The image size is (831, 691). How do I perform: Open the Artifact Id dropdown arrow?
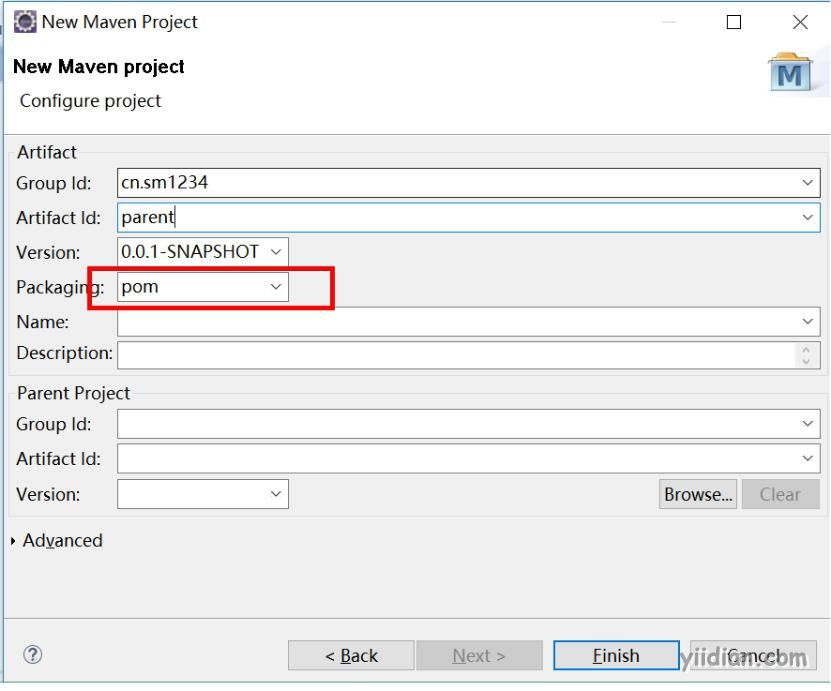click(x=808, y=217)
